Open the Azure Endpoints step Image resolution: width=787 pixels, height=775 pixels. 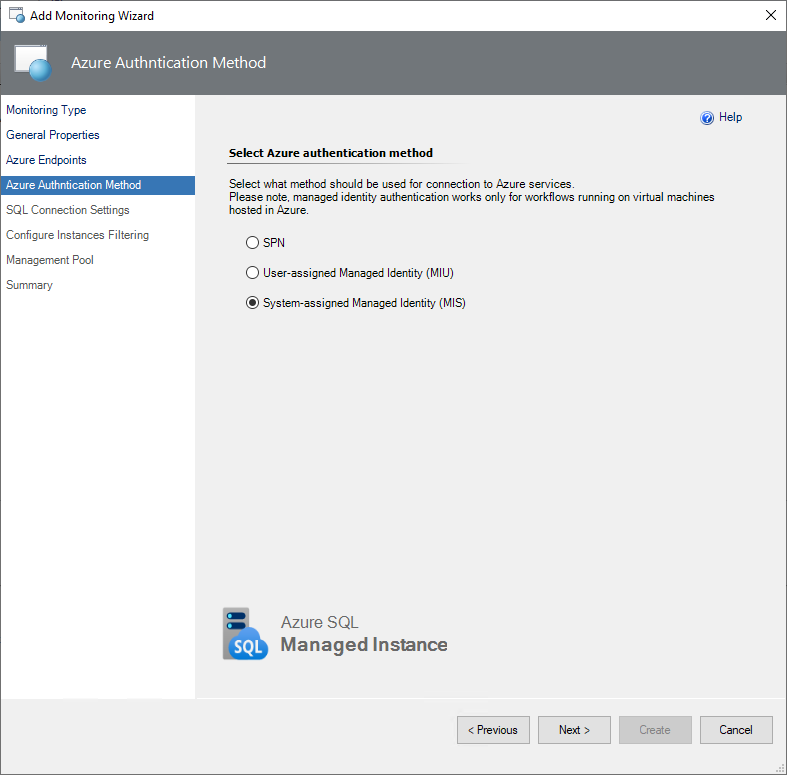(46, 160)
